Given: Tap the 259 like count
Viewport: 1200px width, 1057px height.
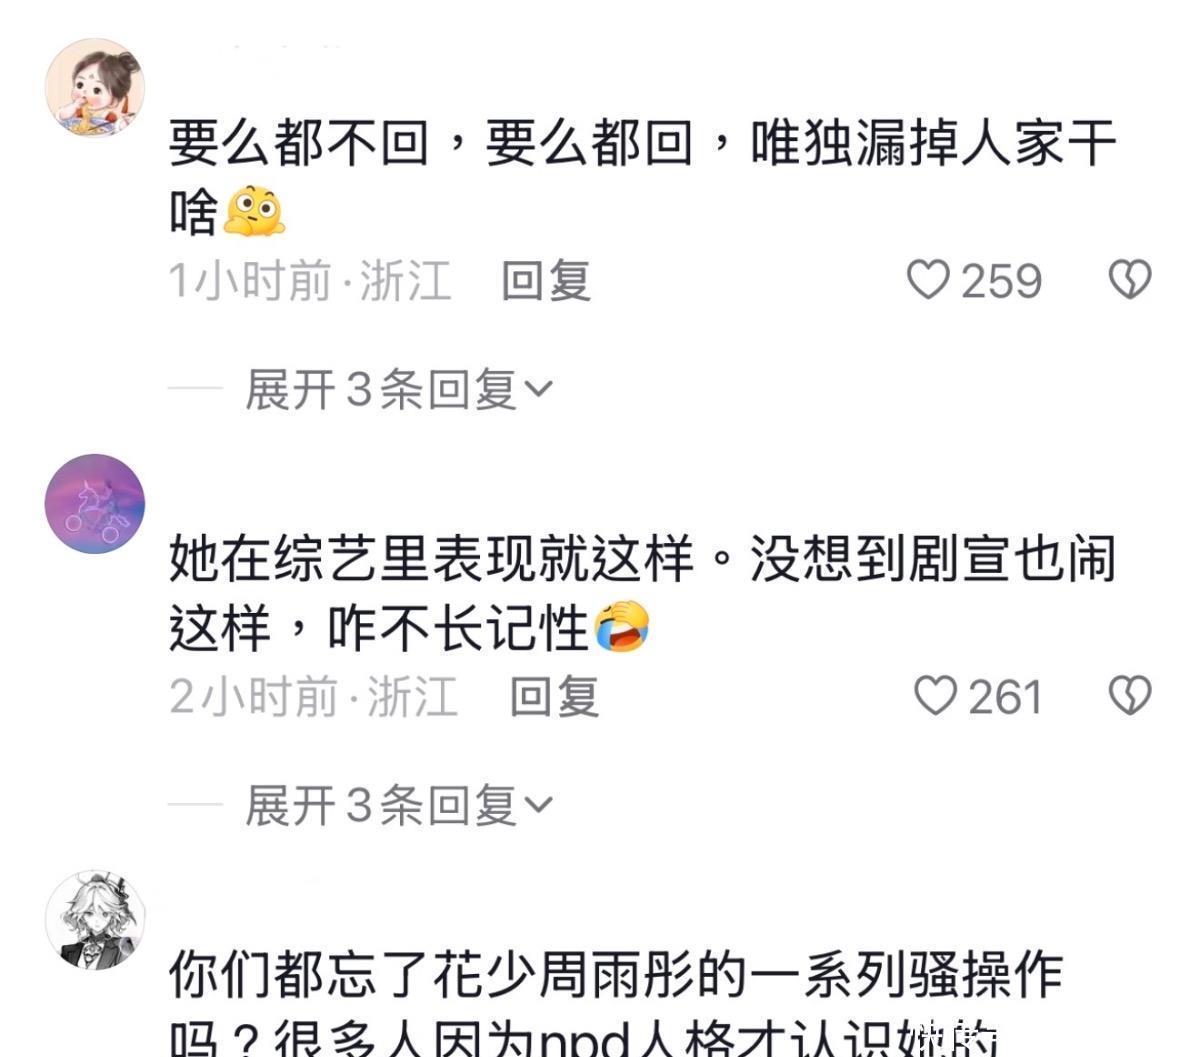Looking at the screenshot, I should (1001, 281).
